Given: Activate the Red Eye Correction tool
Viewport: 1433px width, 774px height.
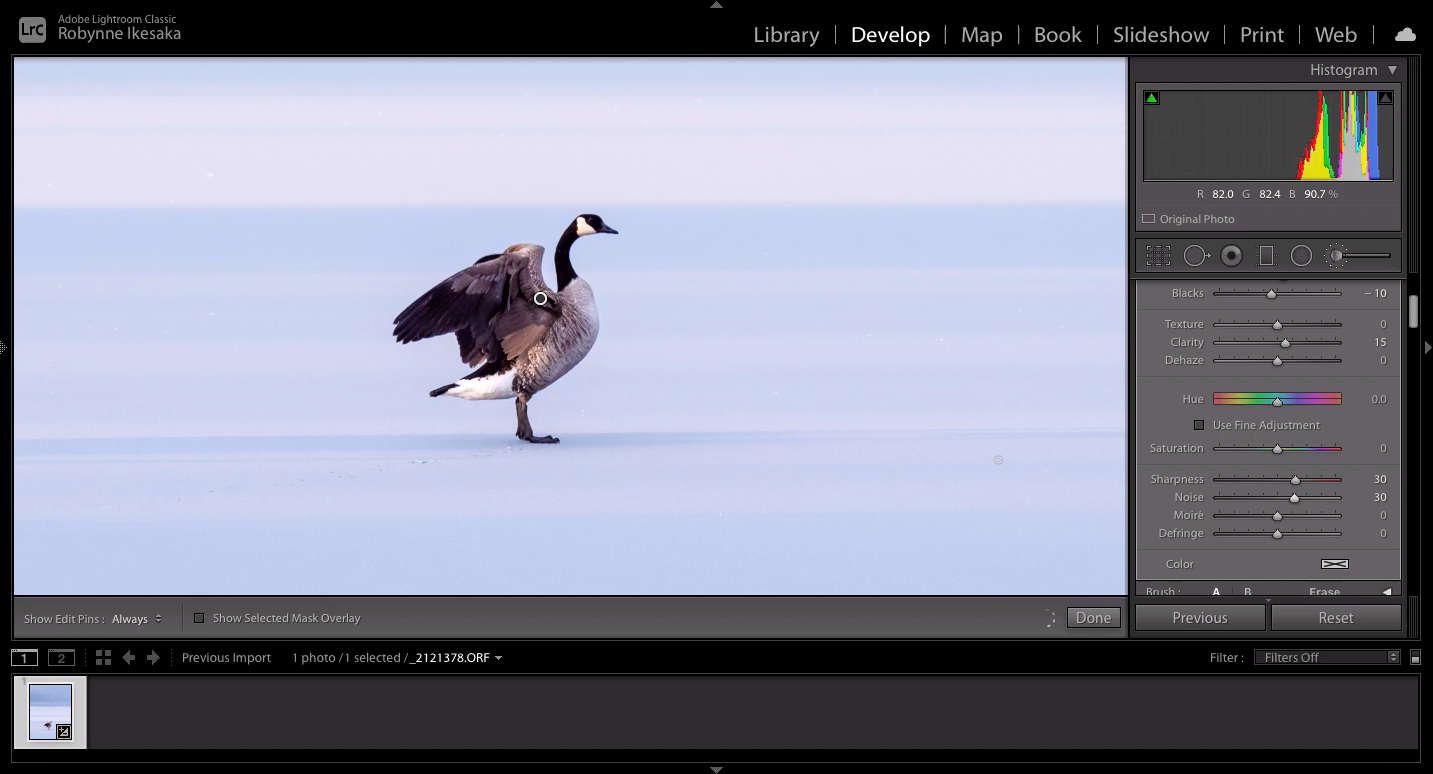Looking at the screenshot, I should coord(1231,255).
